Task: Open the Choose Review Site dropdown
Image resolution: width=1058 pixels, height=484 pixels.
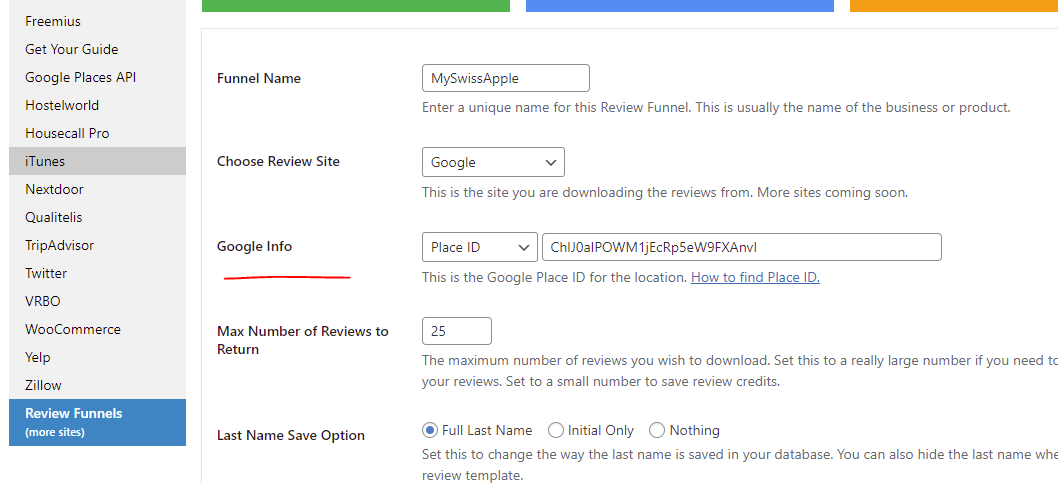Action: coord(493,162)
